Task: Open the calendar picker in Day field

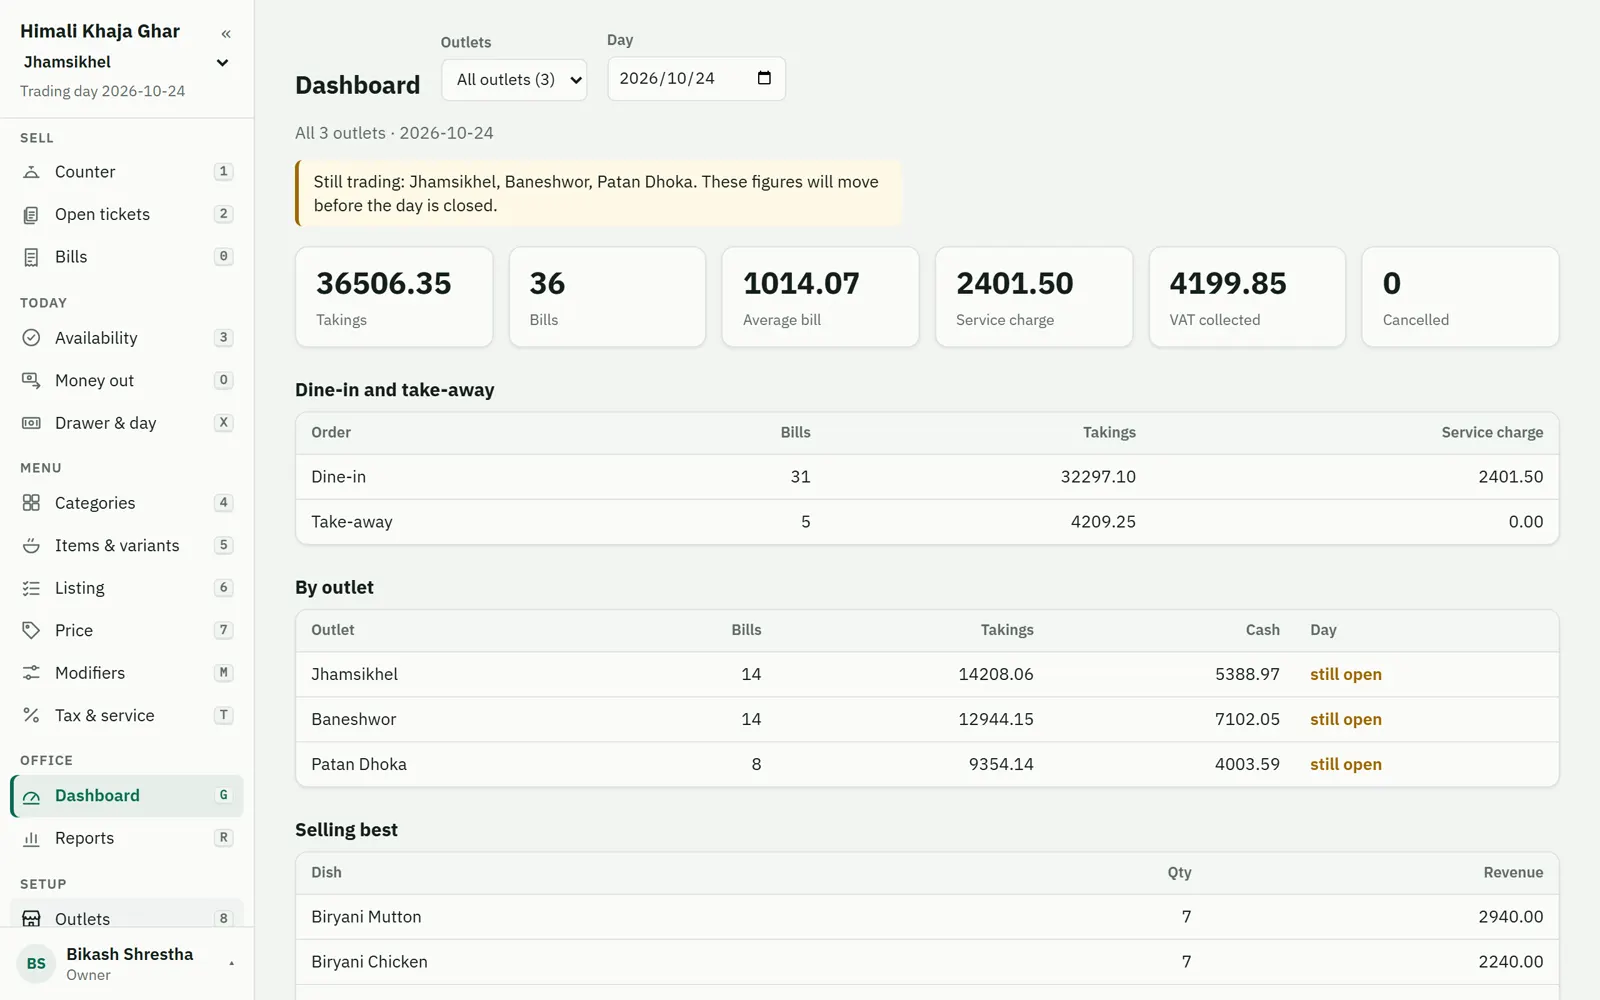Action: pos(764,78)
